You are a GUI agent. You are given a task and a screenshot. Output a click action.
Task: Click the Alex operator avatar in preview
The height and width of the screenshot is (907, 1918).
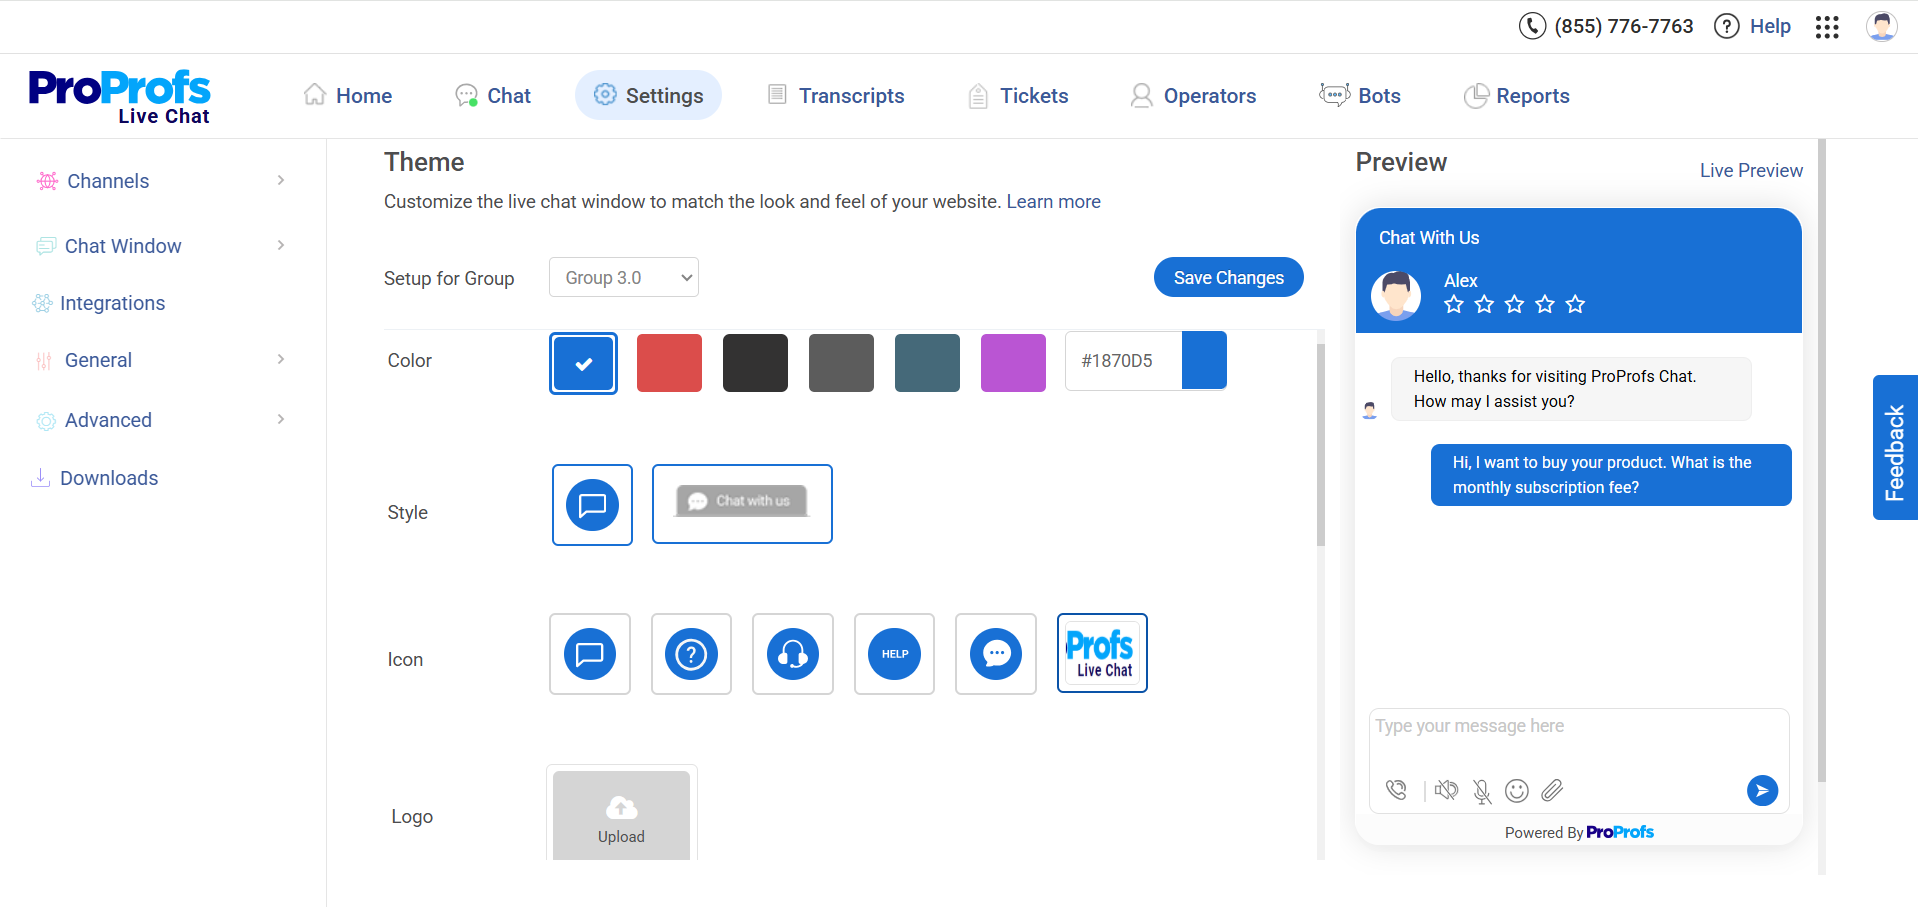click(x=1396, y=295)
